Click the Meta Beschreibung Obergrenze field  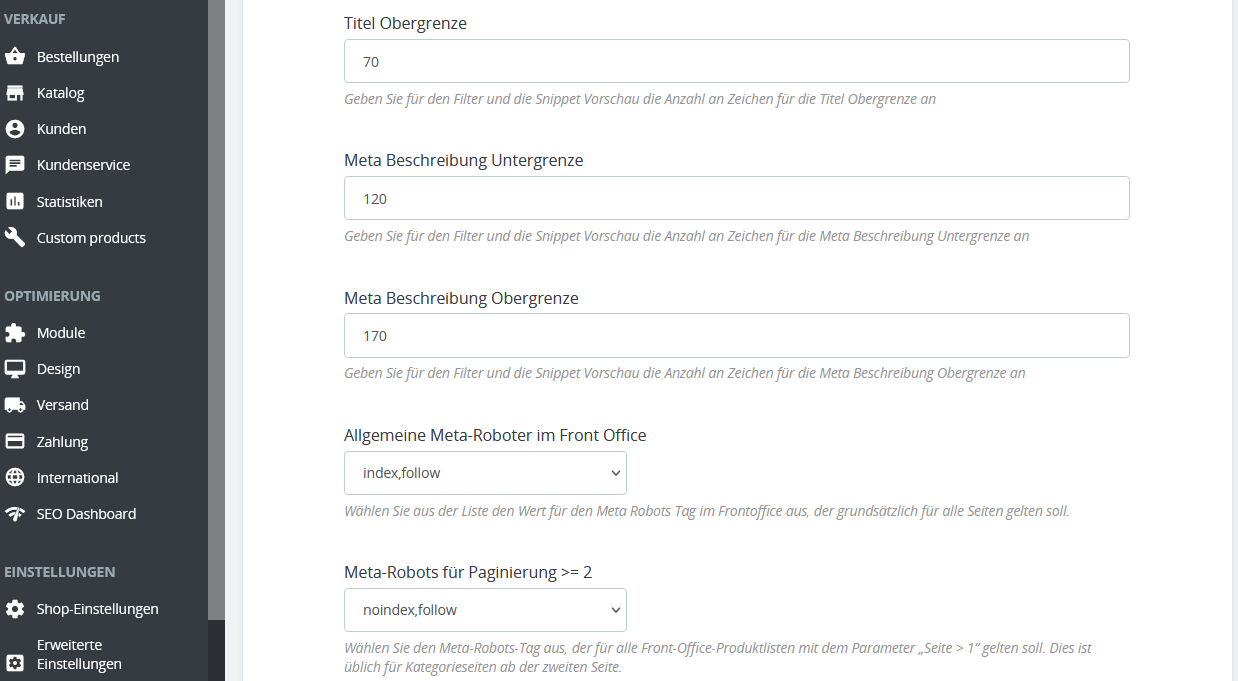click(737, 335)
